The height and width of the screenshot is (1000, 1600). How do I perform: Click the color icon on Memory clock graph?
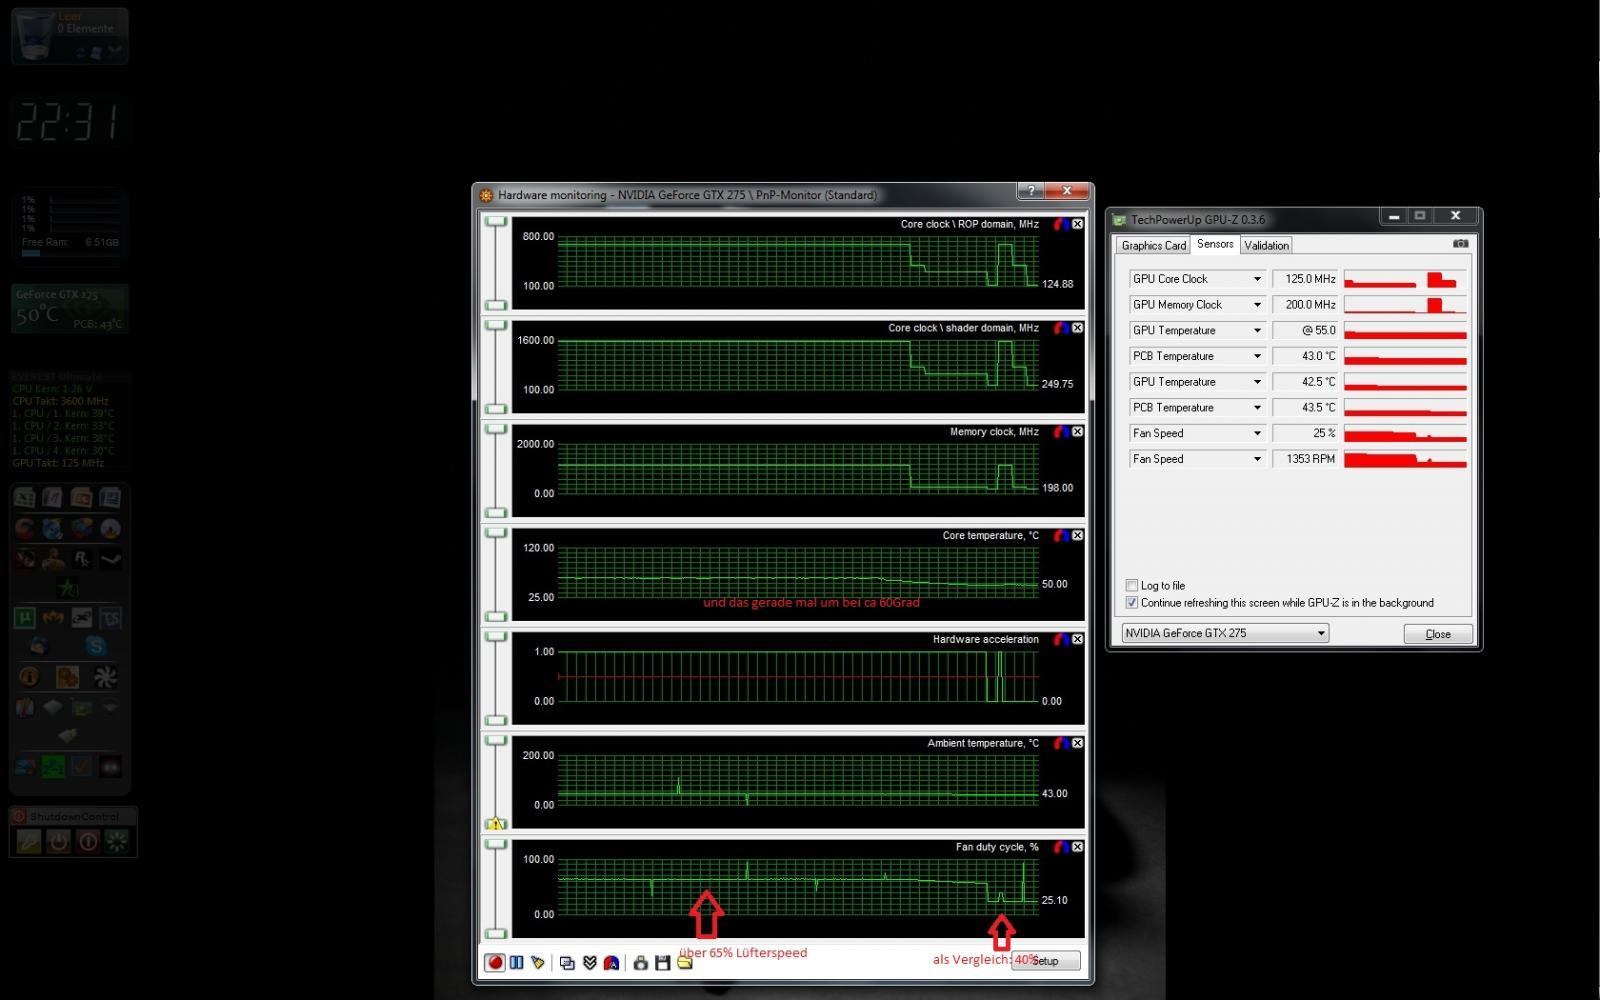[x=1062, y=432]
